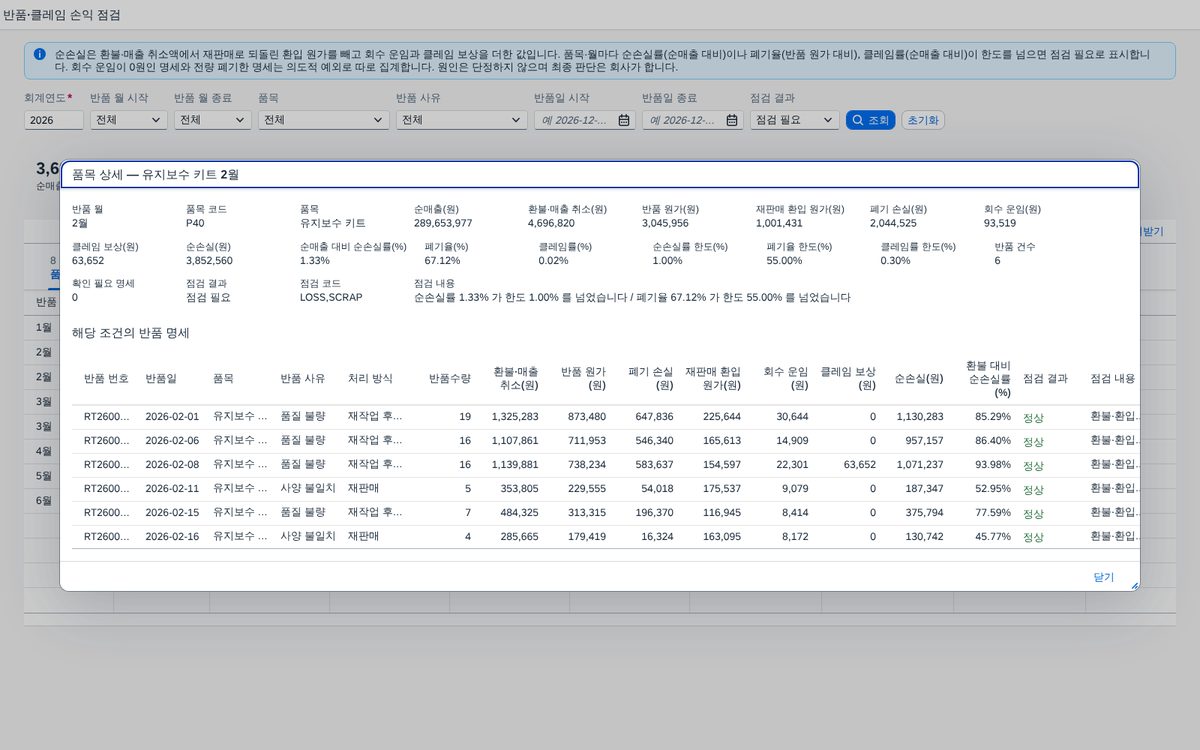Click the info icon in the notice banner
The height and width of the screenshot is (750, 1200).
click(x=39, y=54)
